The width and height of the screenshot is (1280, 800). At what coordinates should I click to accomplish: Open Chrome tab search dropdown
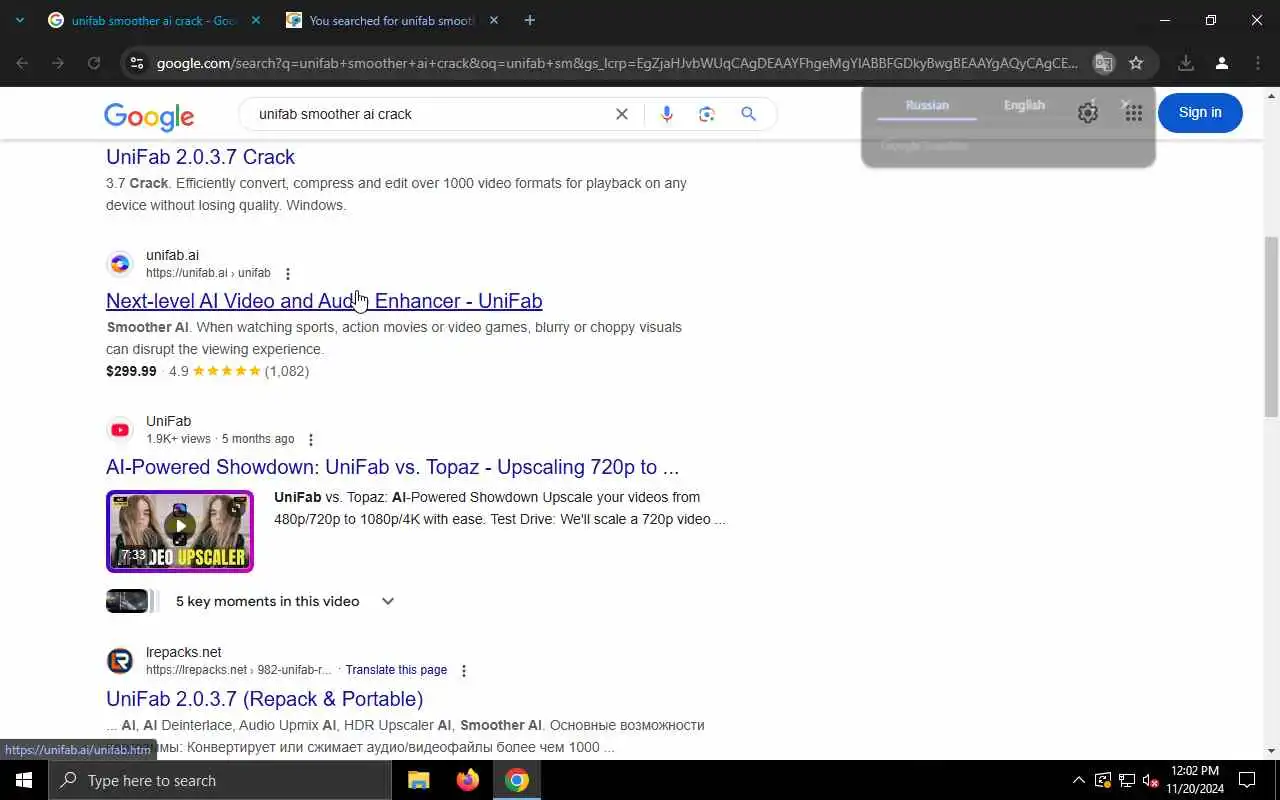click(20, 20)
